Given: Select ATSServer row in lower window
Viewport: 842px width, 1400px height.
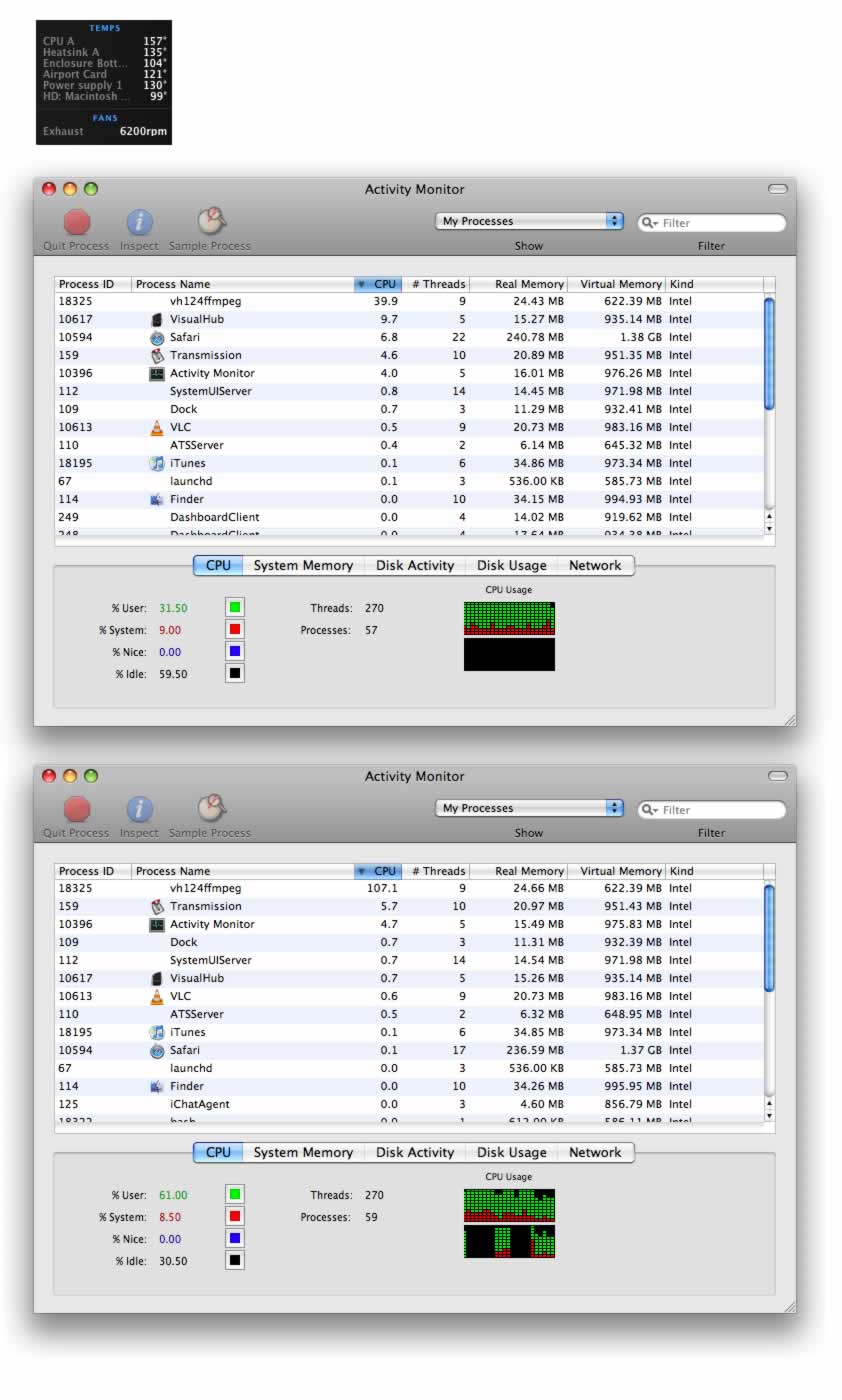Looking at the screenshot, I should [409, 1014].
